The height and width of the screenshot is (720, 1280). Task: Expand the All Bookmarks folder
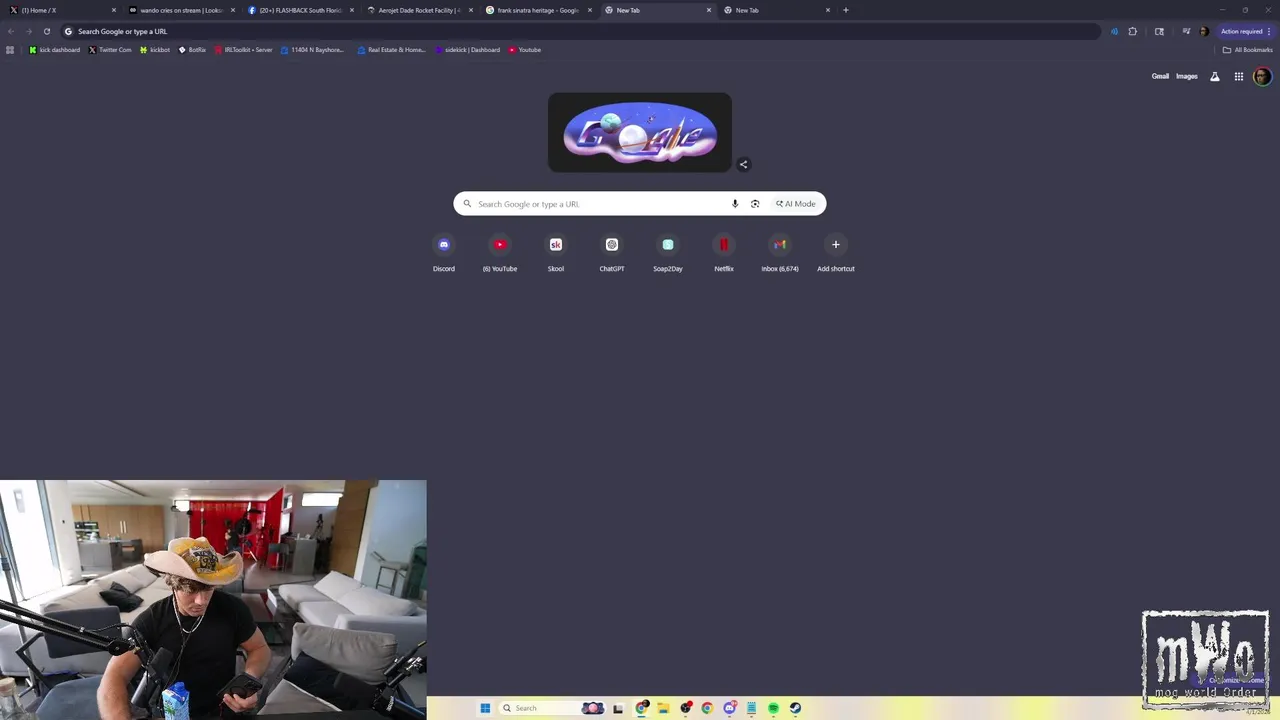1247,50
